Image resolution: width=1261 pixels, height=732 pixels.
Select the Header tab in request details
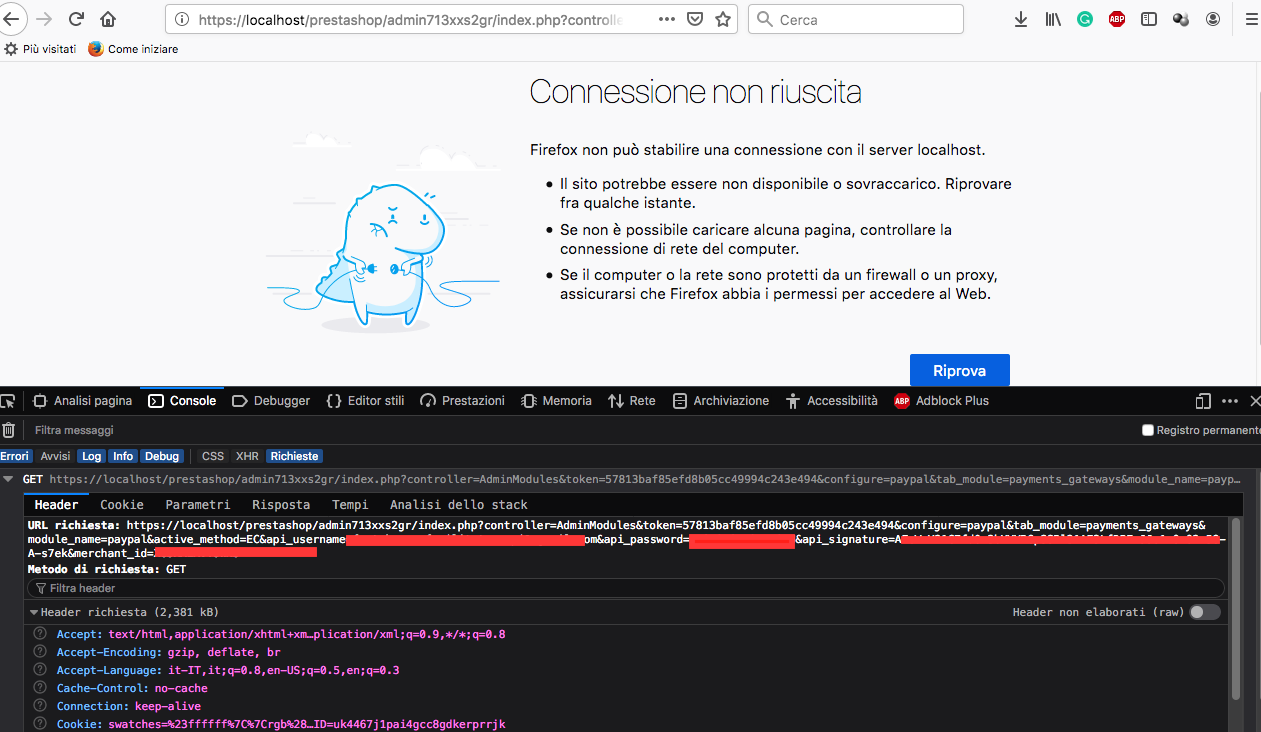pos(56,505)
